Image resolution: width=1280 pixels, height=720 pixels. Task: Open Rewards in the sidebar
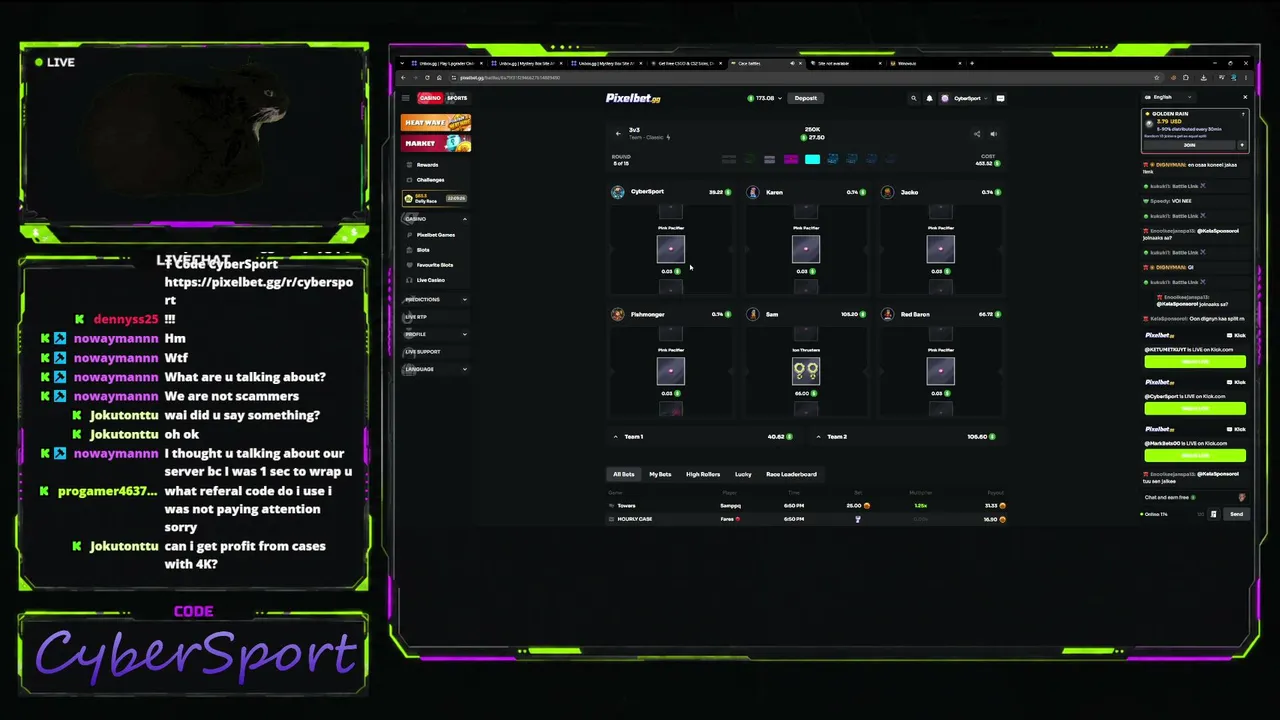click(x=428, y=165)
